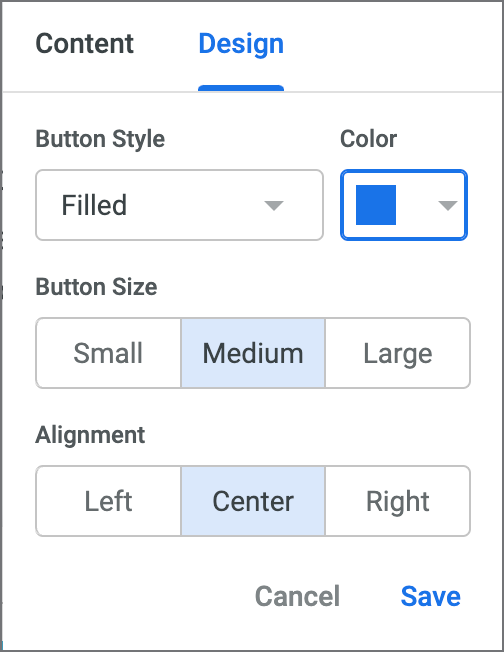
Task: Expand the Color picker arrow
Action: pos(448,205)
